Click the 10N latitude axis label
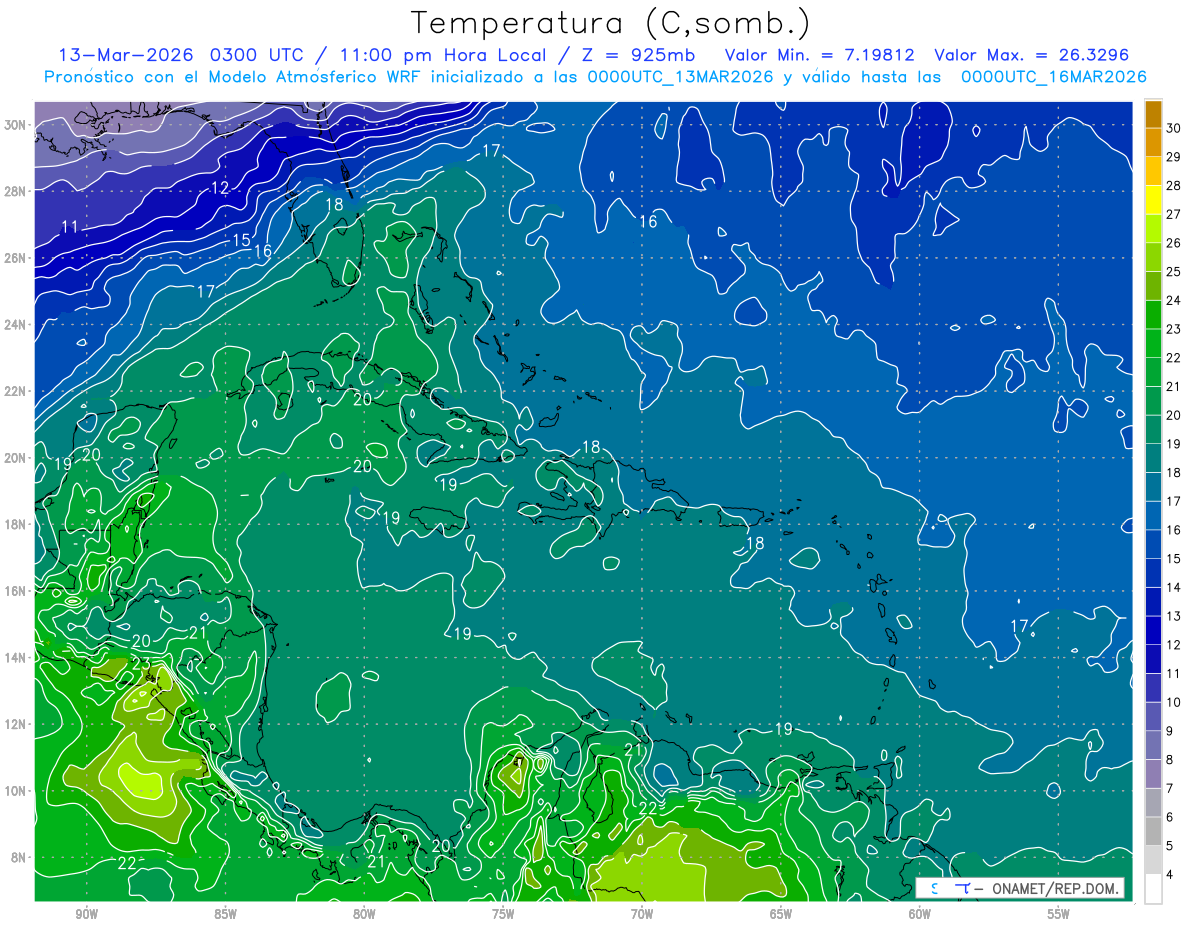The height and width of the screenshot is (927, 1200). click(15, 791)
